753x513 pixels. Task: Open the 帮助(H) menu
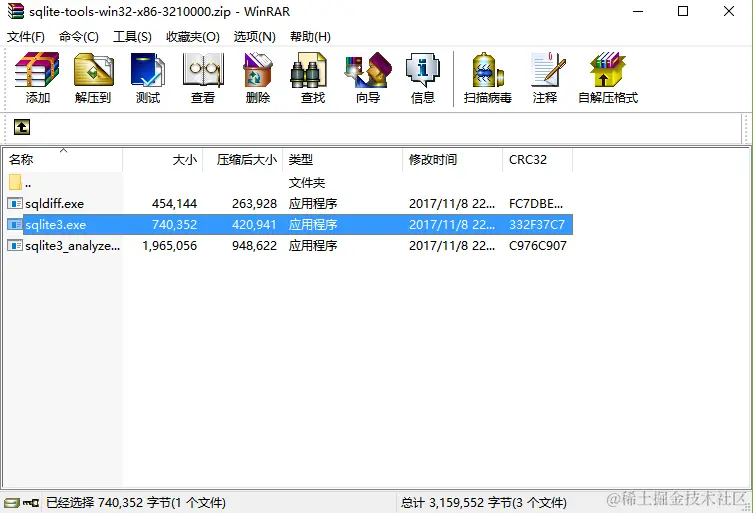(310, 37)
